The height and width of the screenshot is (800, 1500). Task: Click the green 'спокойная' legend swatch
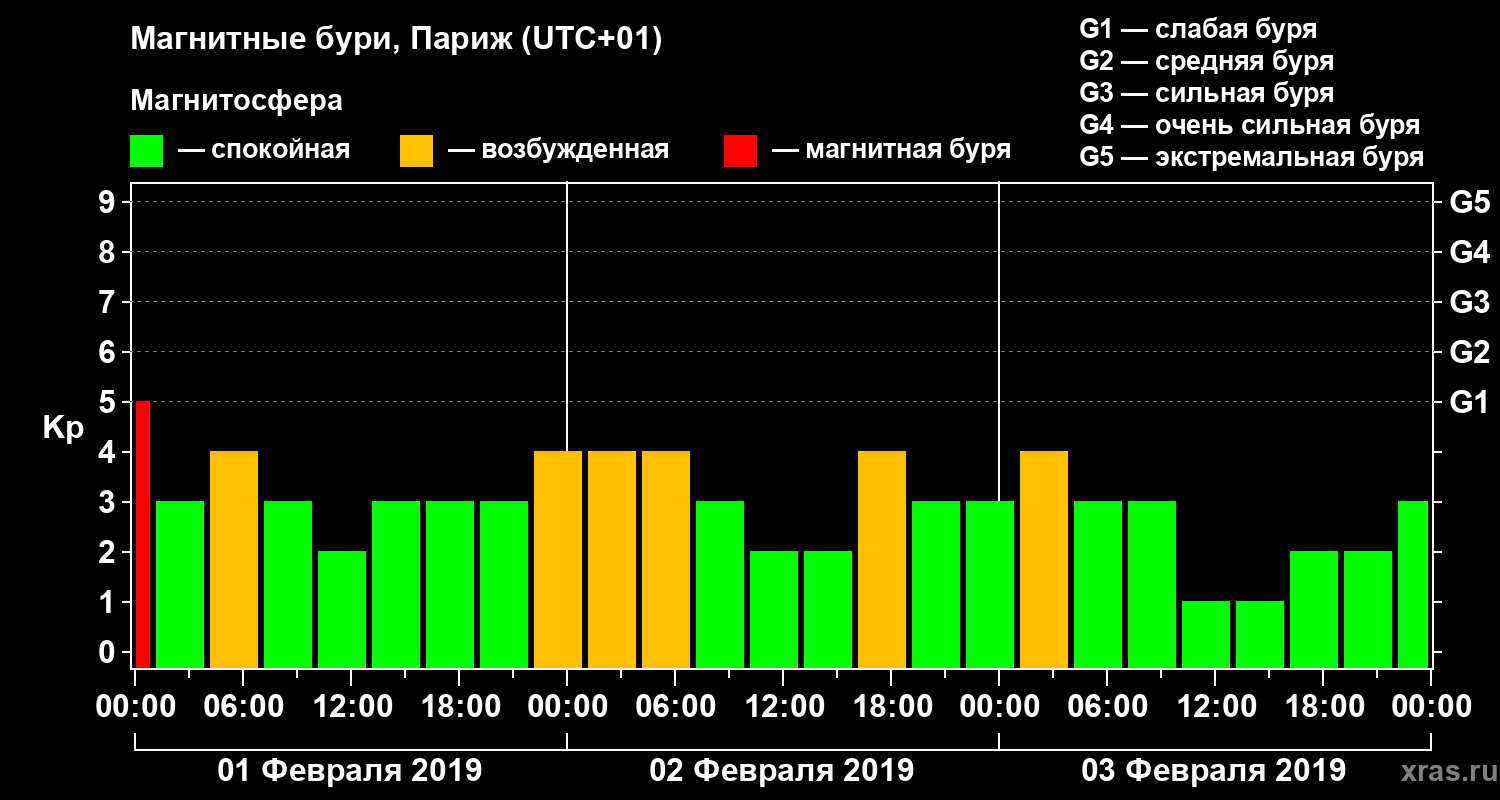tap(146, 151)
